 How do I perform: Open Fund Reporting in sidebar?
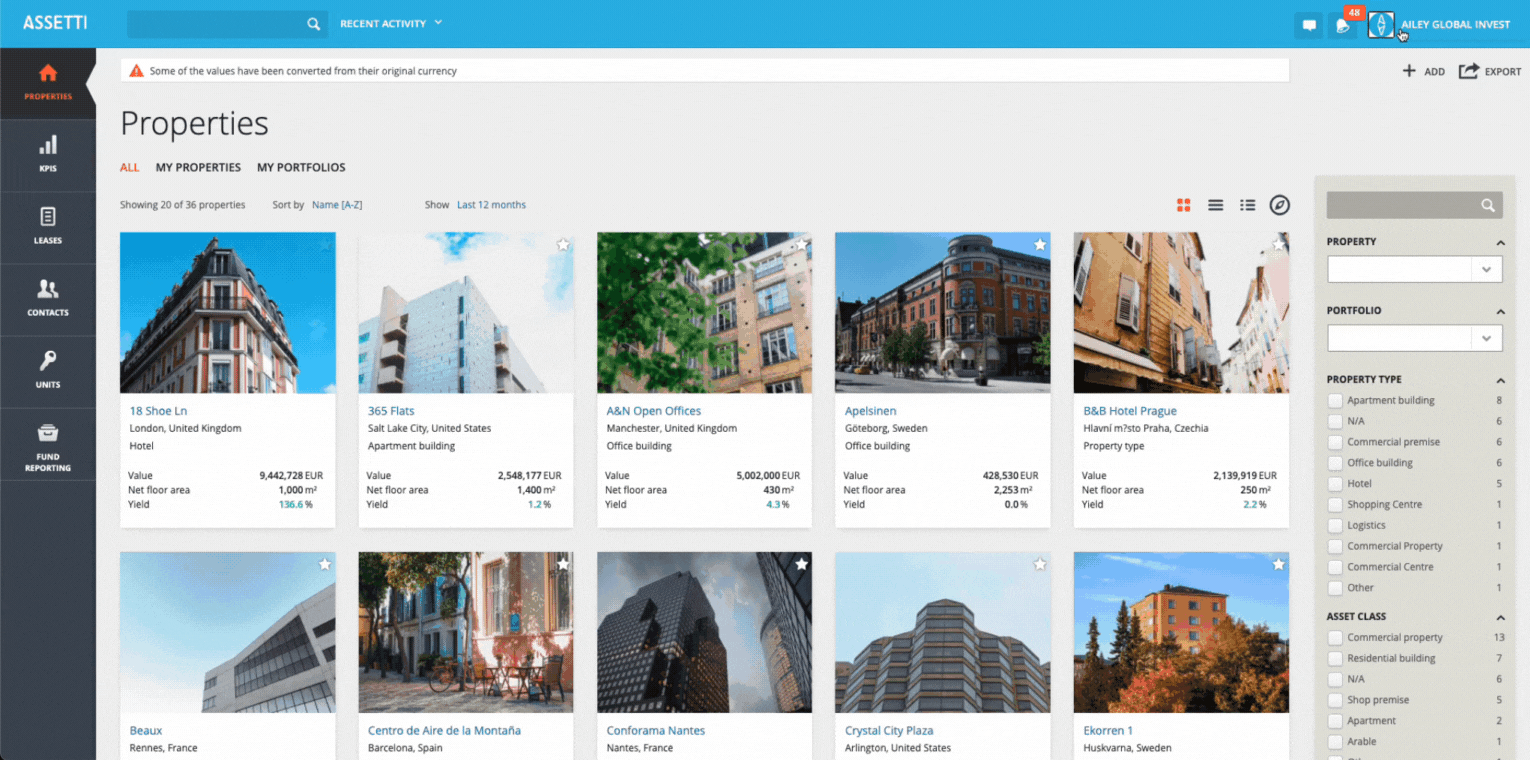point(48,445)
